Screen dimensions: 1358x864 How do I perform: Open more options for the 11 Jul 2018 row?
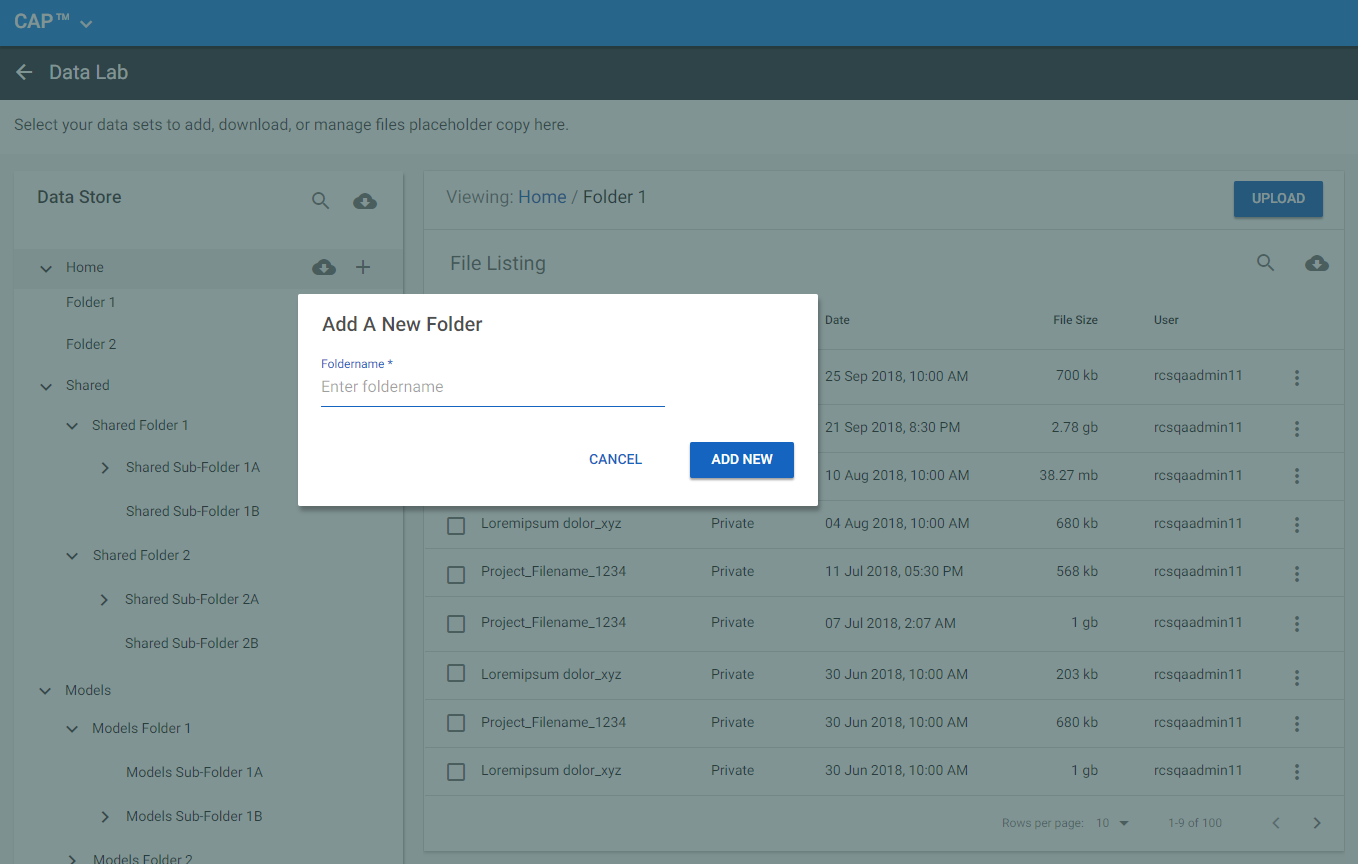pos(1297,573)
